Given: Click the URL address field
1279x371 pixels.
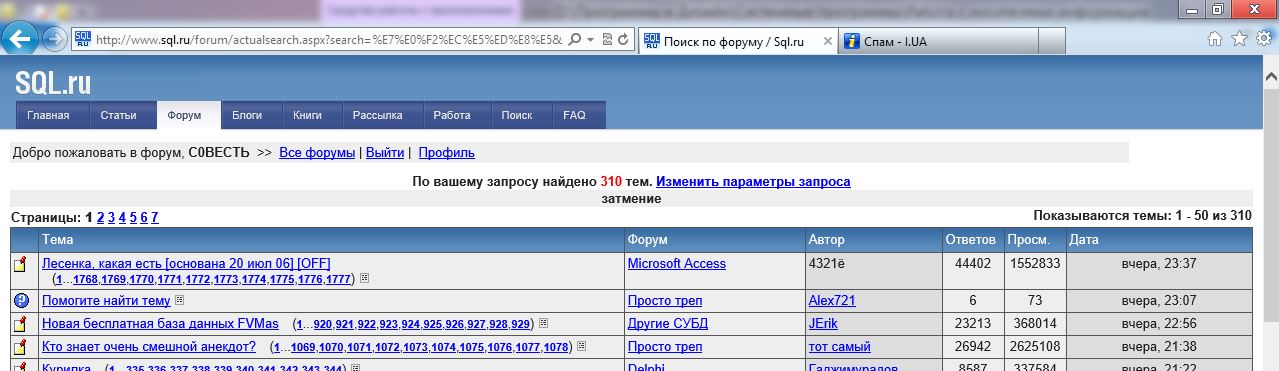Looking at the screenshot, I should [x=330, y=40].
